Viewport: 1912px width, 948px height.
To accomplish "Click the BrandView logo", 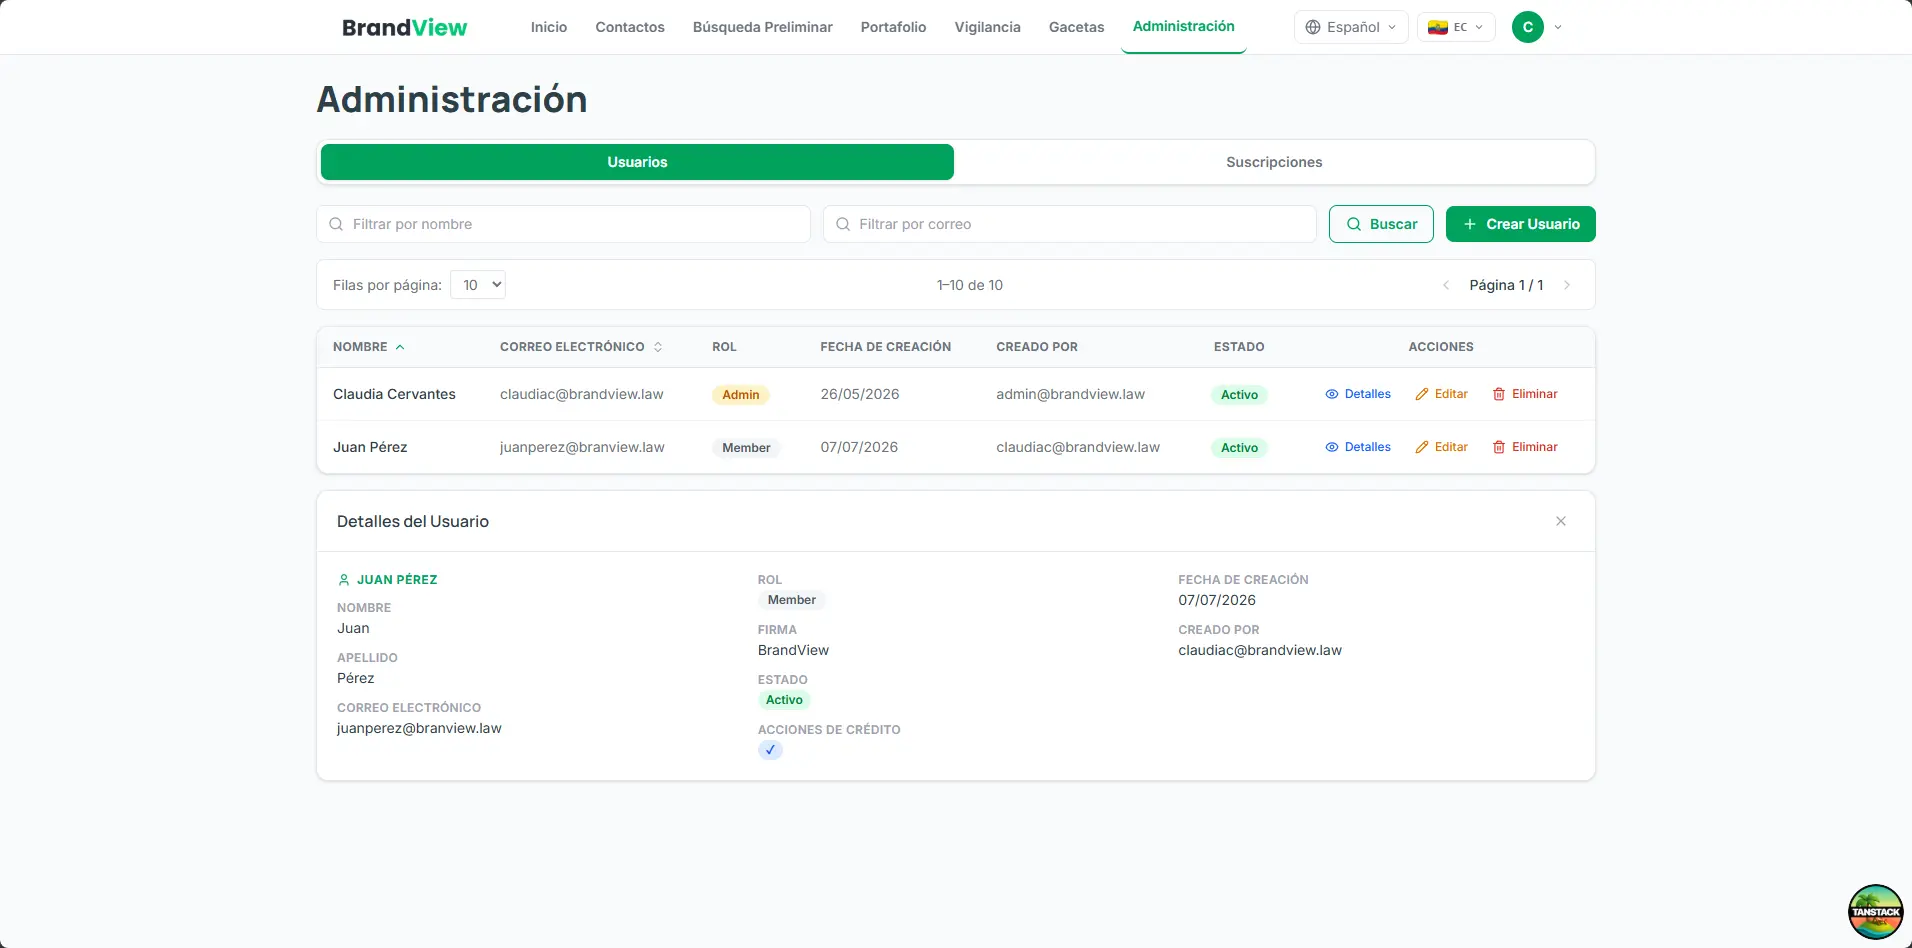I will [x=404, y=27].
